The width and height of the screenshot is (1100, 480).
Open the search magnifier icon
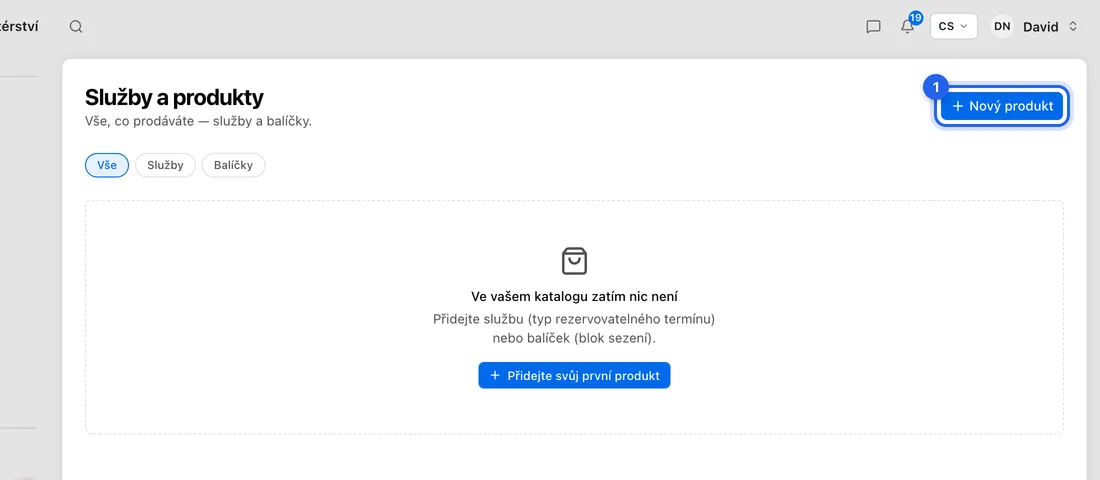click(x=76, y=27)
